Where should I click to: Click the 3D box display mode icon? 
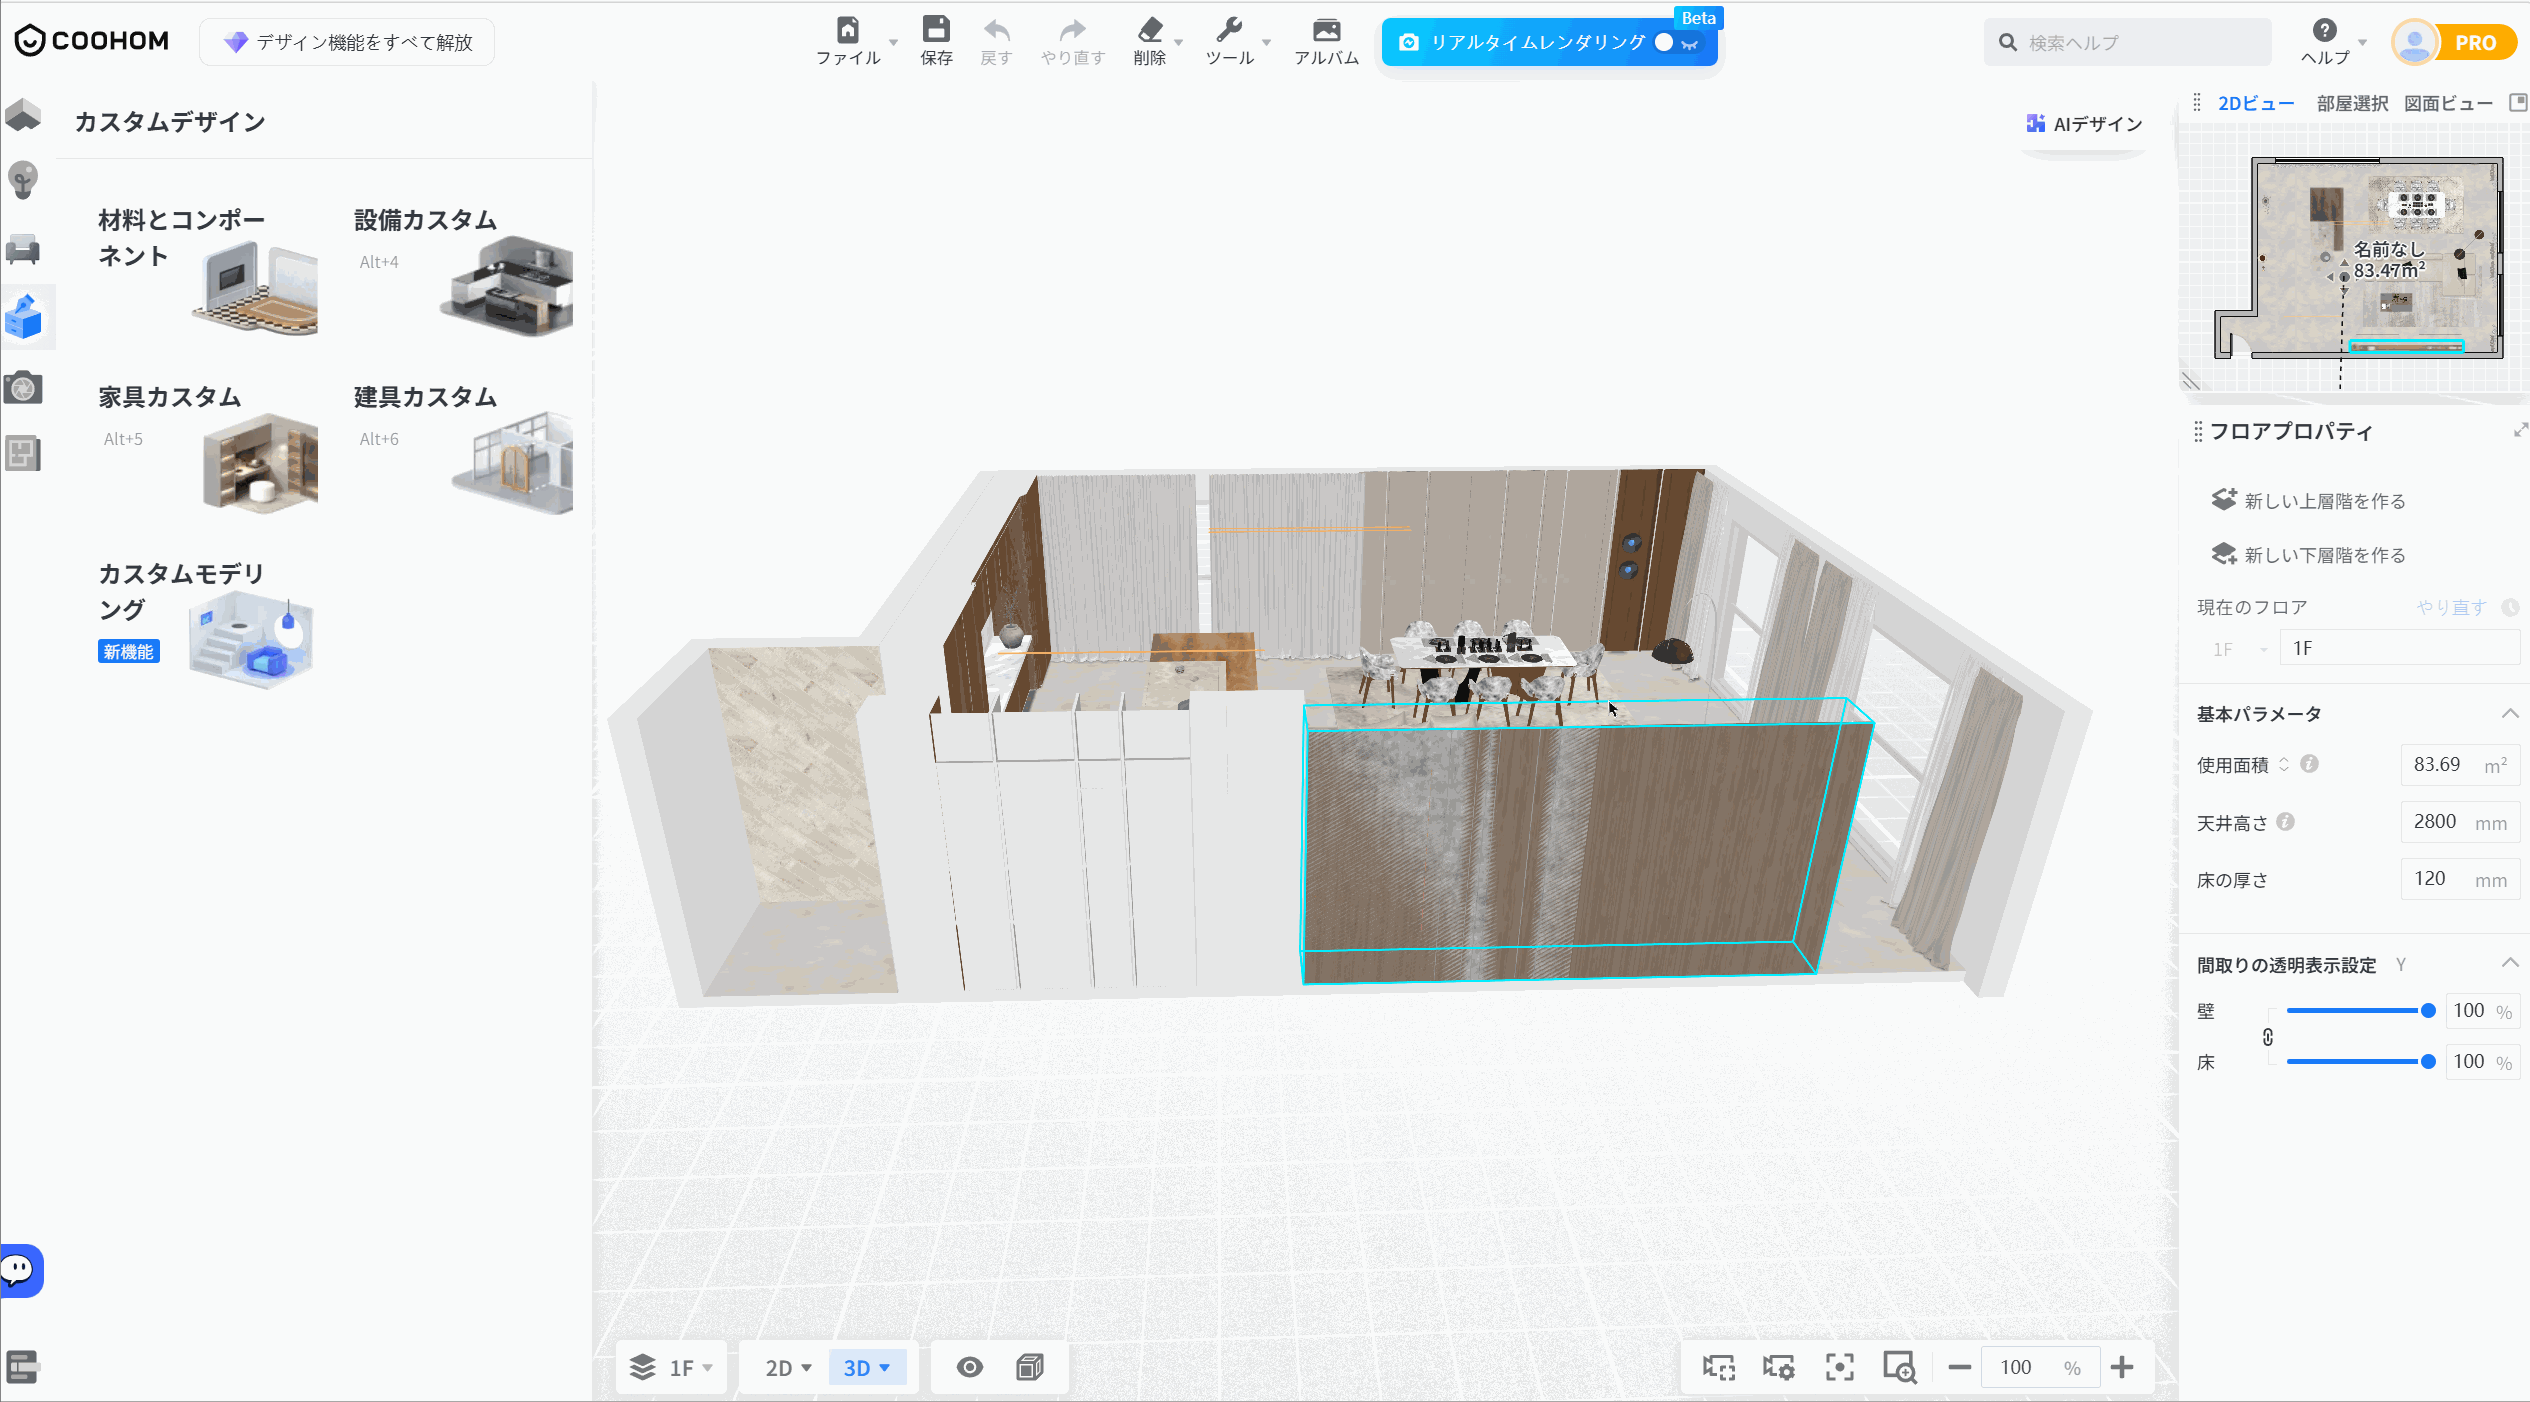click(1030, 1367)
